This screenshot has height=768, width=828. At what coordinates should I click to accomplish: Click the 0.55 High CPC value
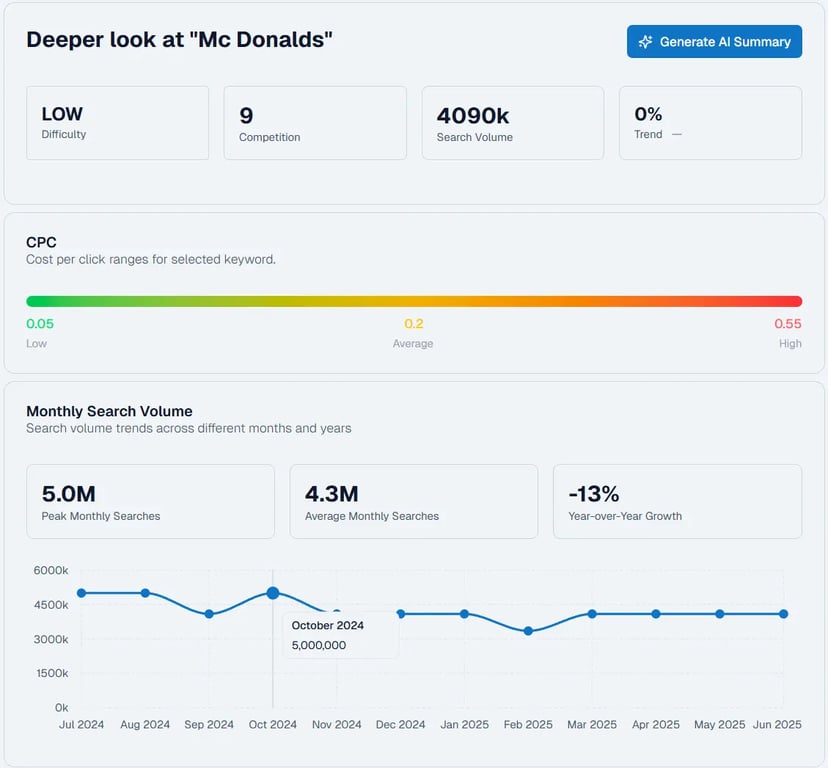coord(787,324)
